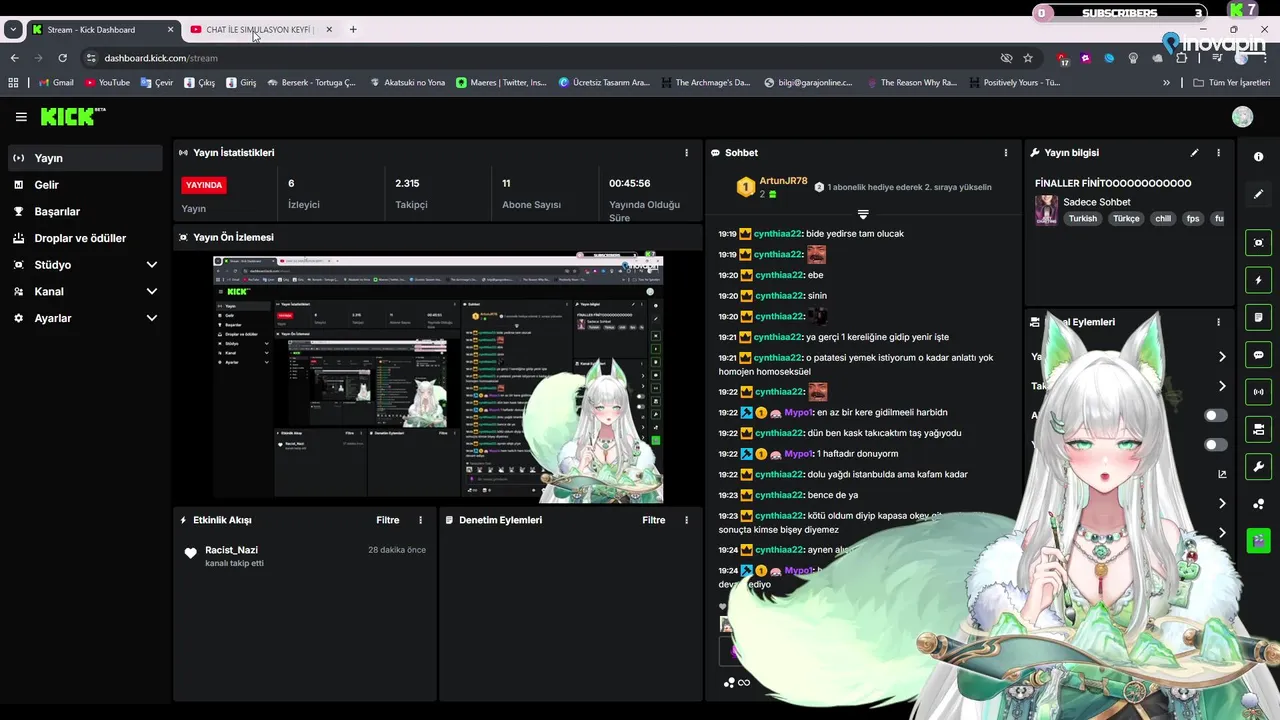This screenshot has height=720, width=1280.
Task: Click ArtunJR78 in chat leaderboard
Action: pyautogui.click(x=783, y=181)
